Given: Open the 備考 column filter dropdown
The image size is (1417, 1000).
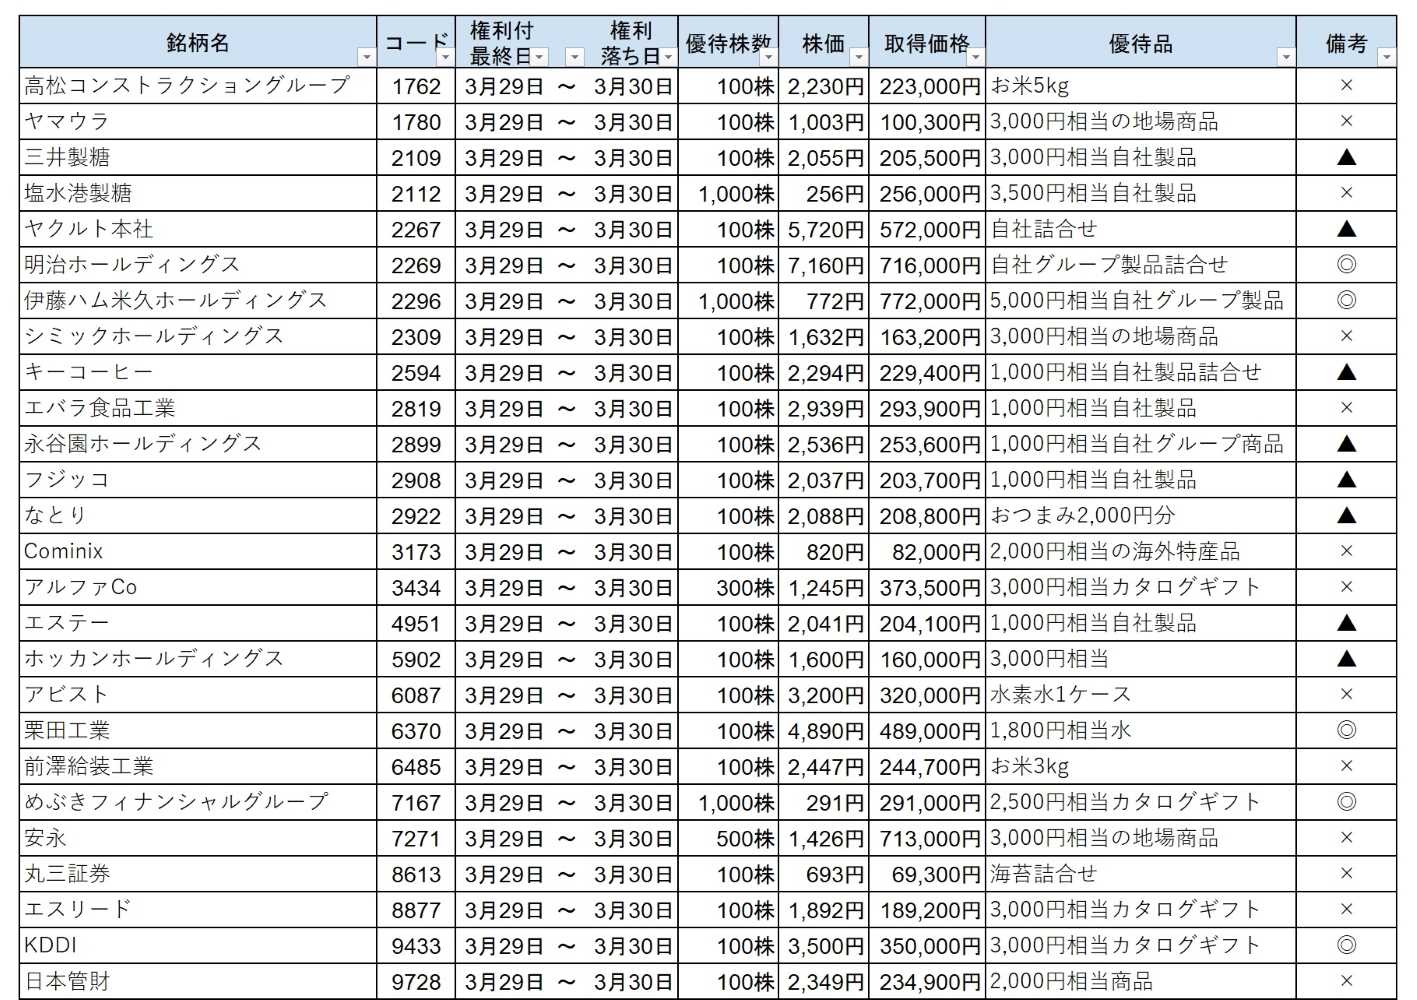Looking at the screenshot, I should coord(1386,57).
